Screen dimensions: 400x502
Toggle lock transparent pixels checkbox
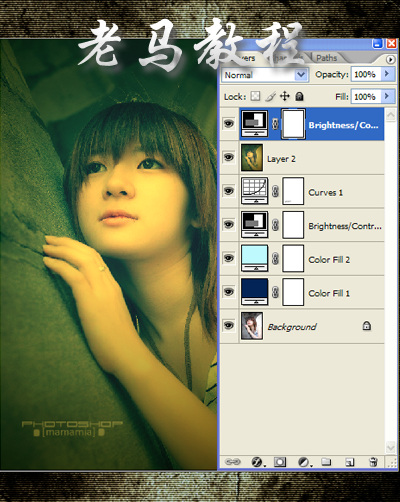click(255, 97)
